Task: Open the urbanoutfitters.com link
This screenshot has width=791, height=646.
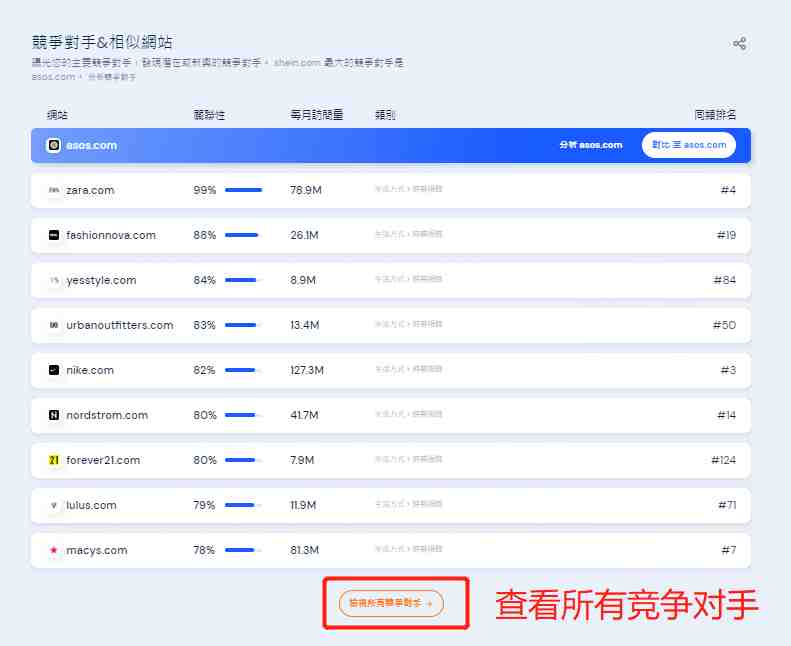Action: [120, 325]
